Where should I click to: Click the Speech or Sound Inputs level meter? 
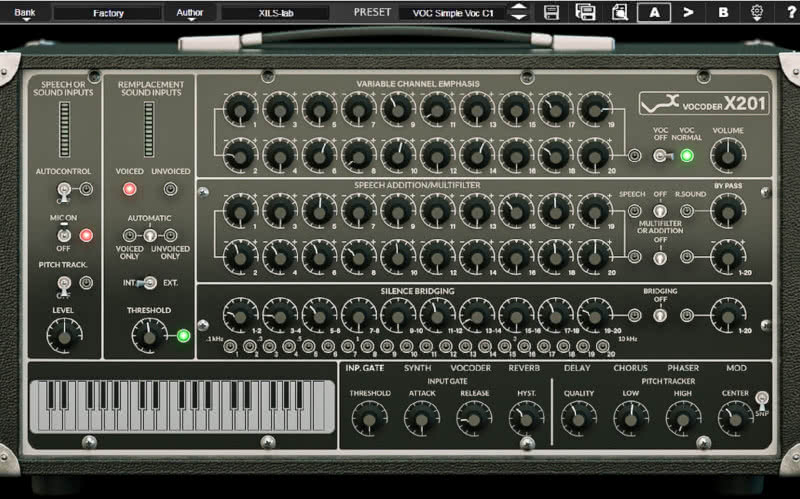64,129
